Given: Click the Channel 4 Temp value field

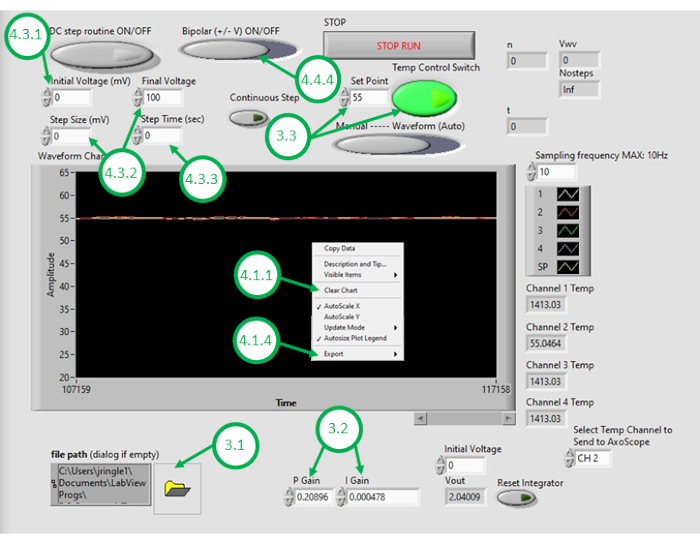Looking at the screenshot, I should 546,419.
